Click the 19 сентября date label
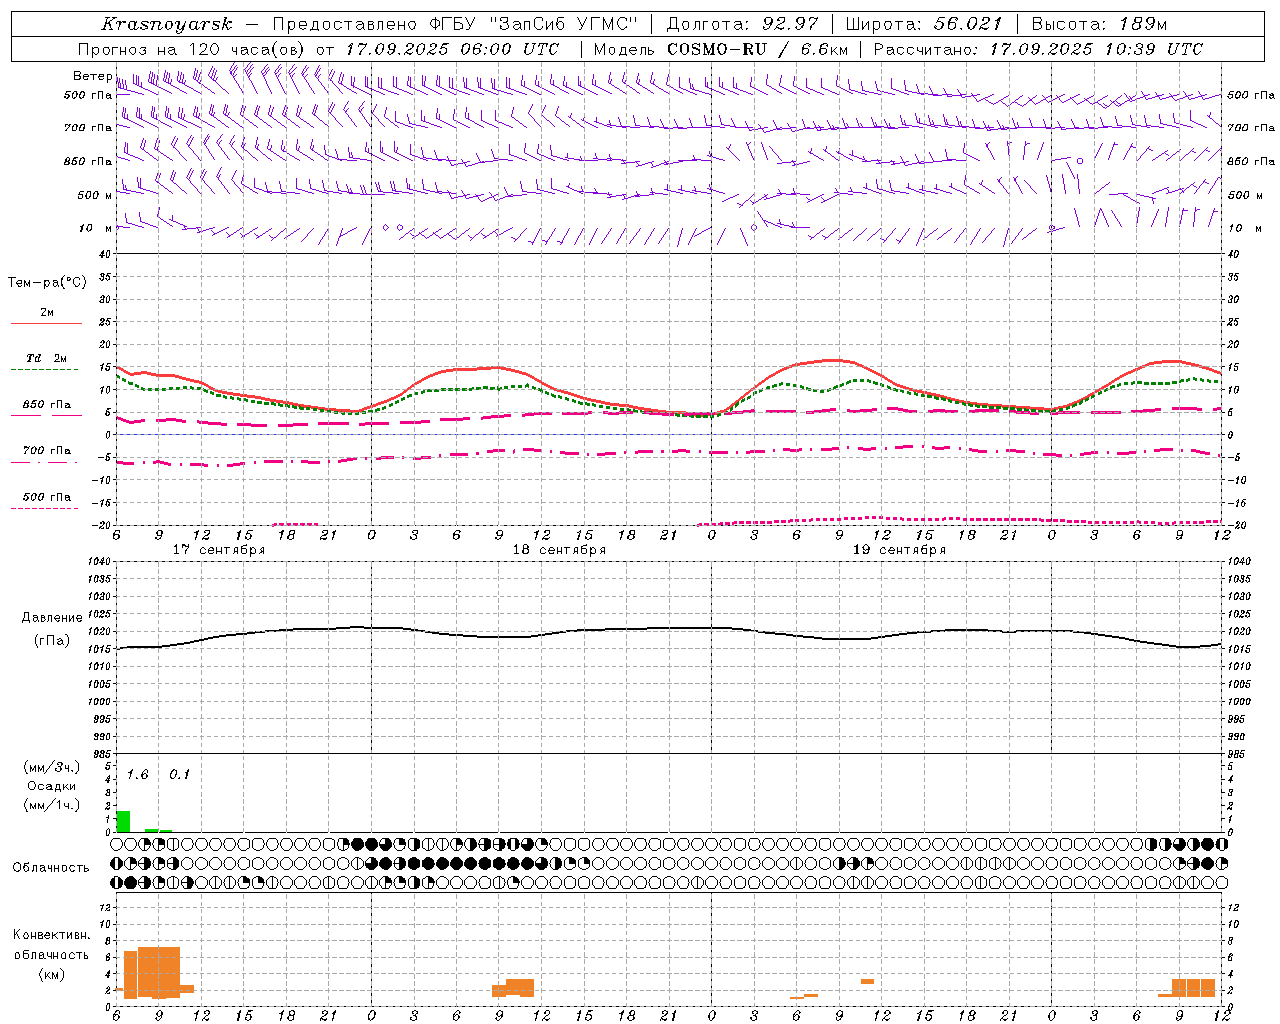This screenshot has height=1024, width=1280. pos(899,550)
